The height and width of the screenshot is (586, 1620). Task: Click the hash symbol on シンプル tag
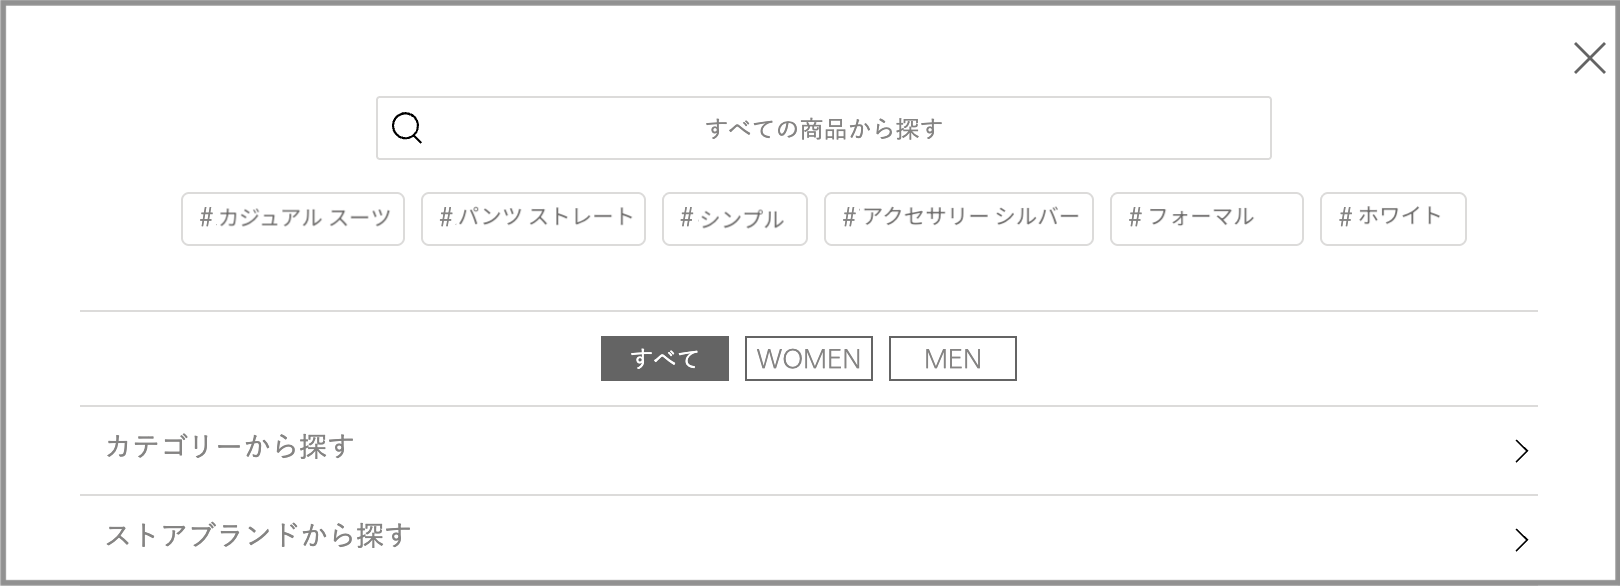(684, 219)
